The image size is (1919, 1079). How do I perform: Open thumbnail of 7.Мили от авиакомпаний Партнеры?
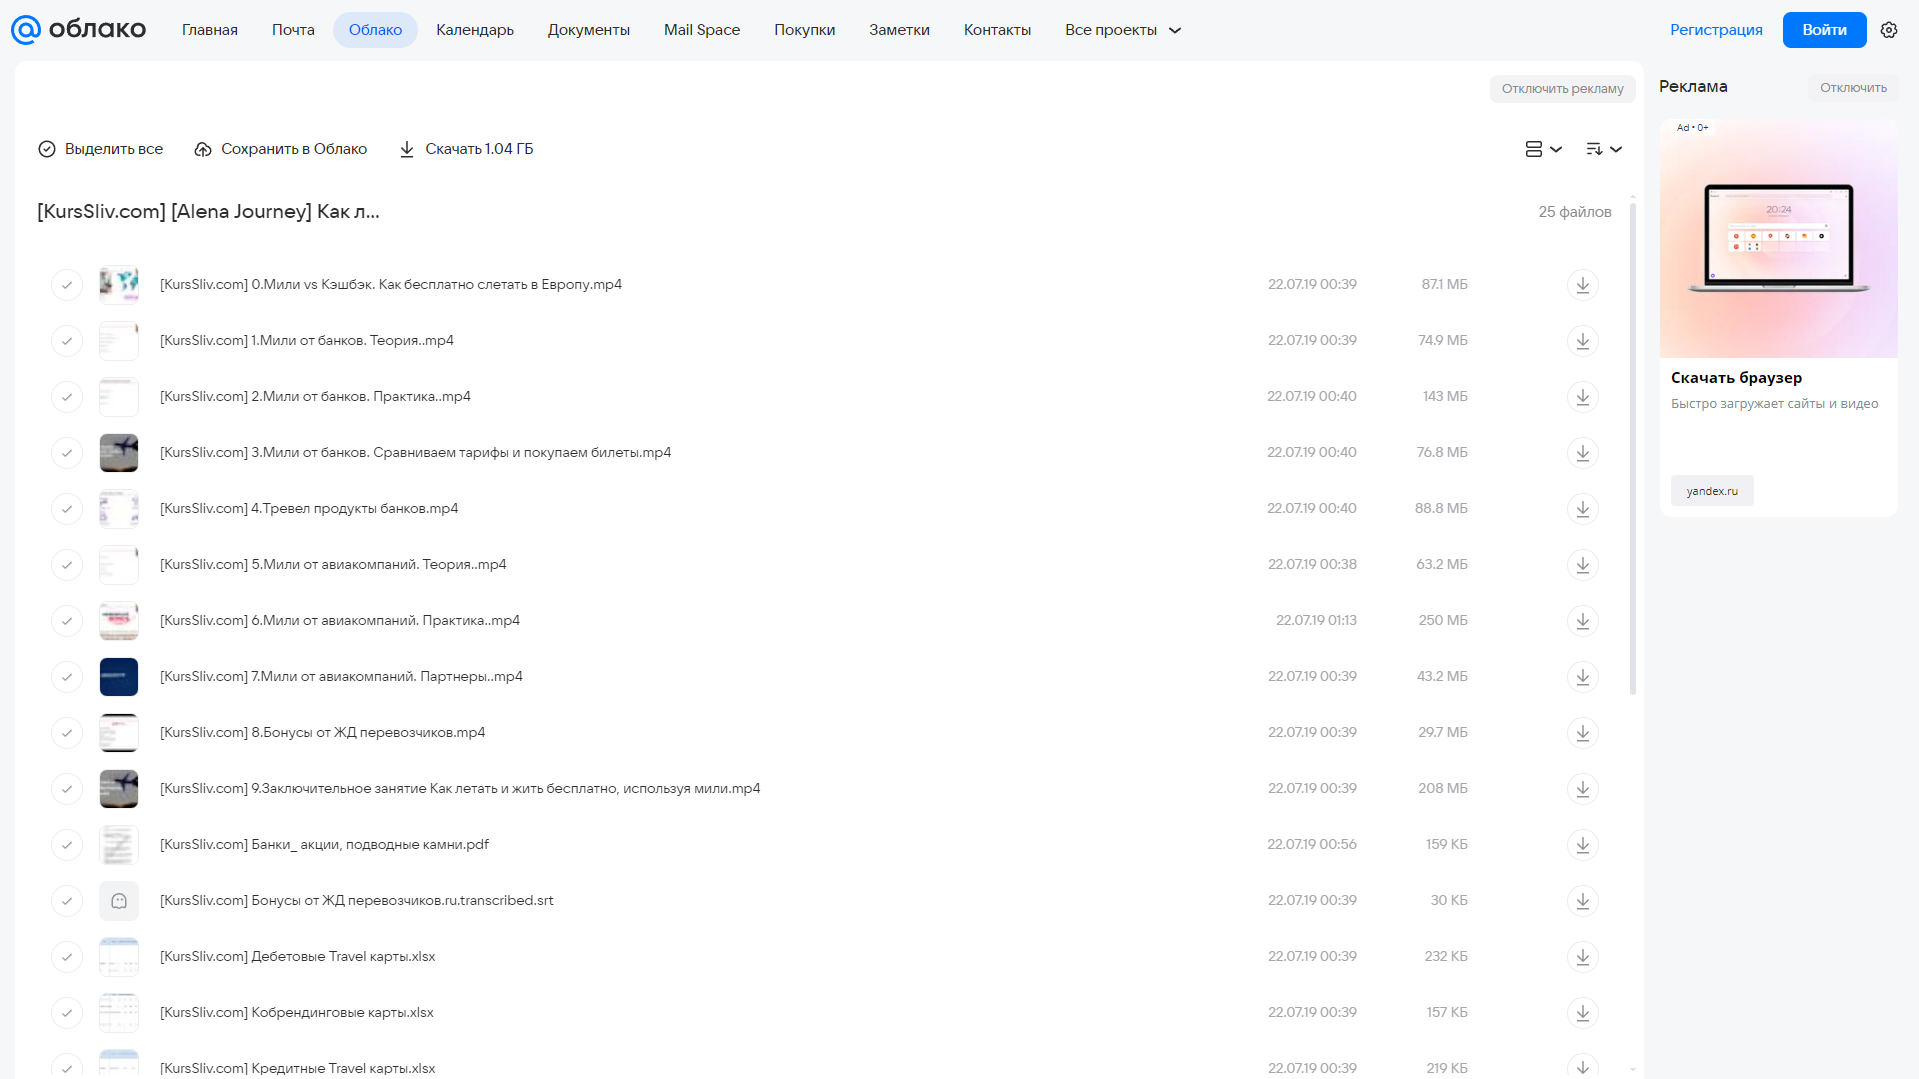pyautogui.click(x=119, y=677)
